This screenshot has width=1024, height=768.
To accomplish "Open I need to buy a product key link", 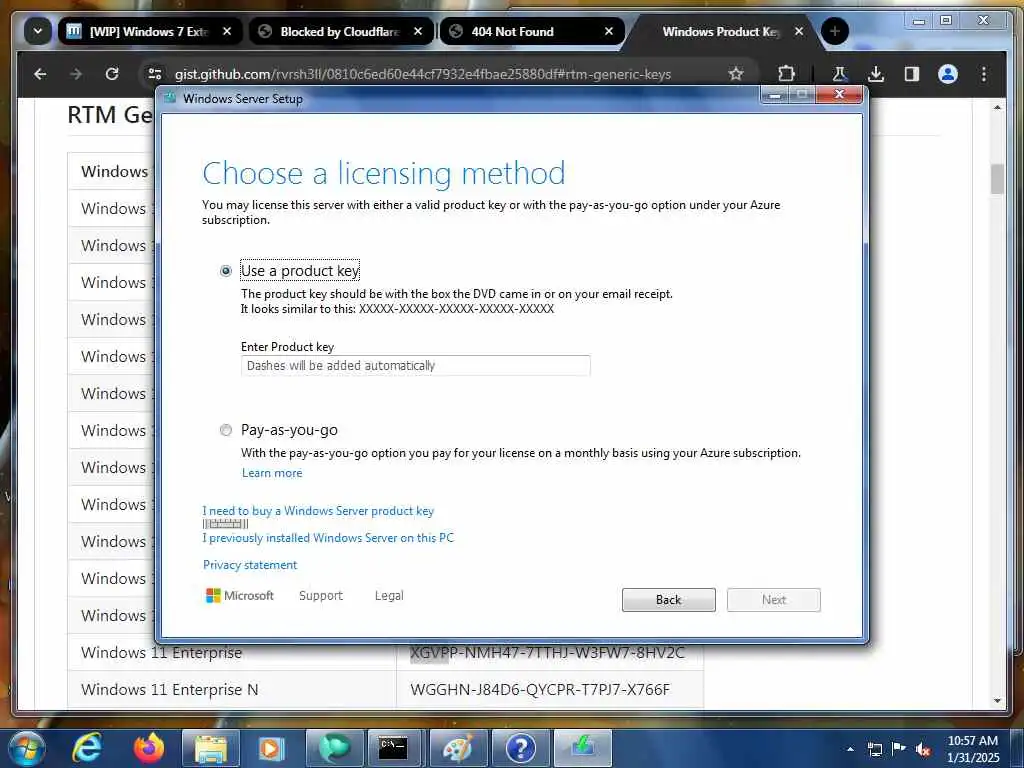I will click(318, 511).
